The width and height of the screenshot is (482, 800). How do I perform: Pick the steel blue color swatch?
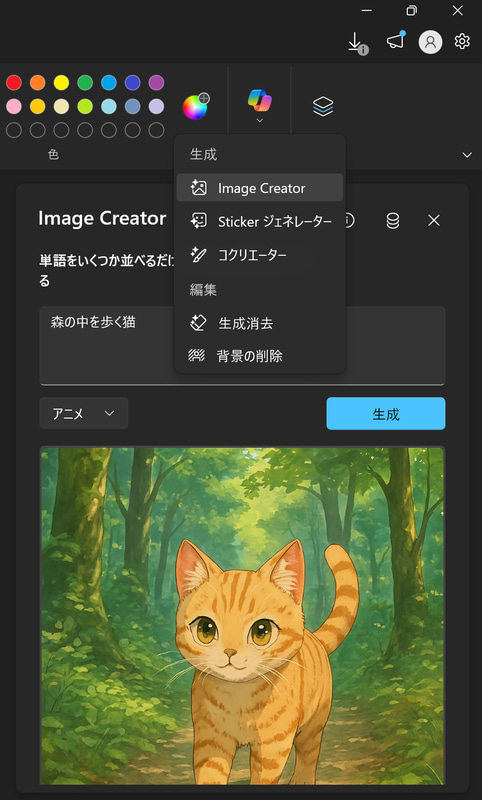(x=133, y=106)
